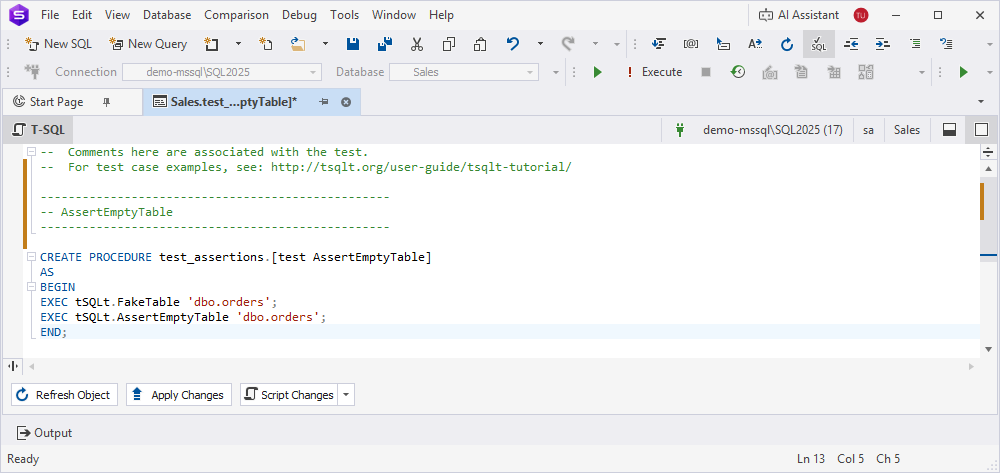Toggle pin on Sales.test document tab
The height and width of the screenshot is (473, 1000).
click(323, 102)
